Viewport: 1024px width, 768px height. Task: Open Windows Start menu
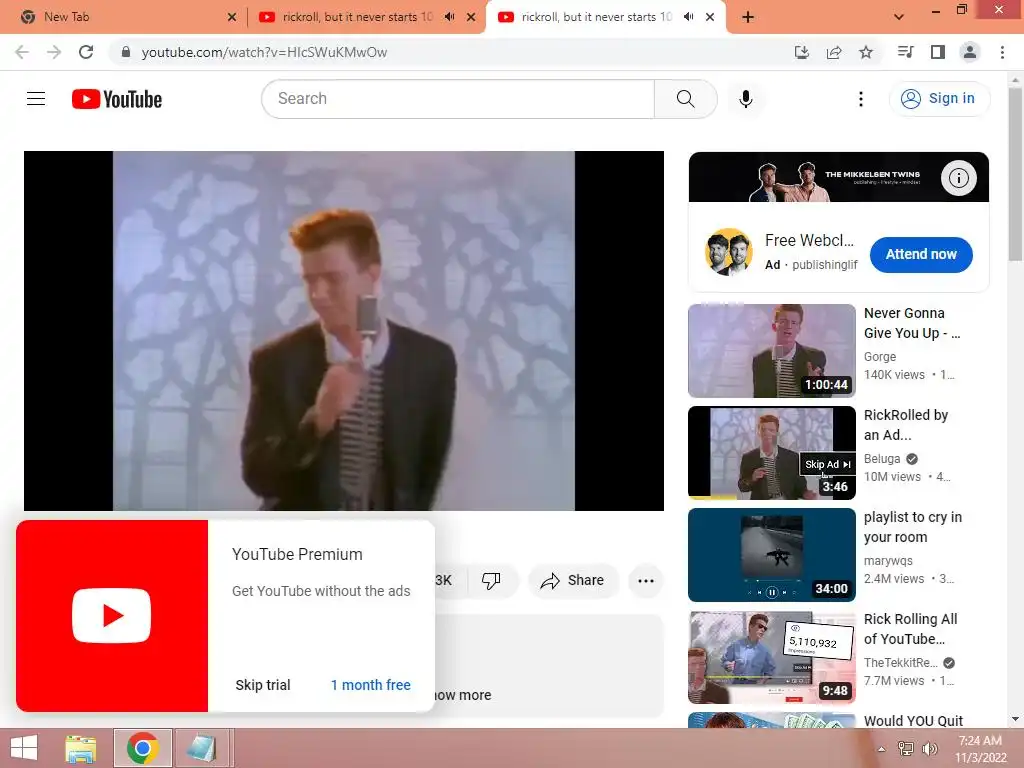click(x=24, y=748)
